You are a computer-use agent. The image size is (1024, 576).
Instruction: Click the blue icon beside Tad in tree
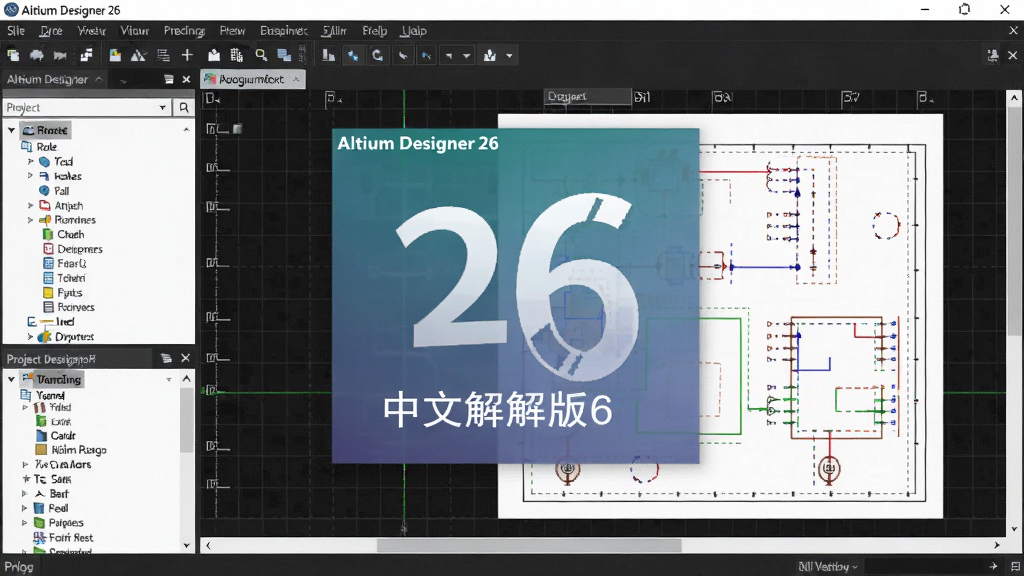tap(44, 161)
